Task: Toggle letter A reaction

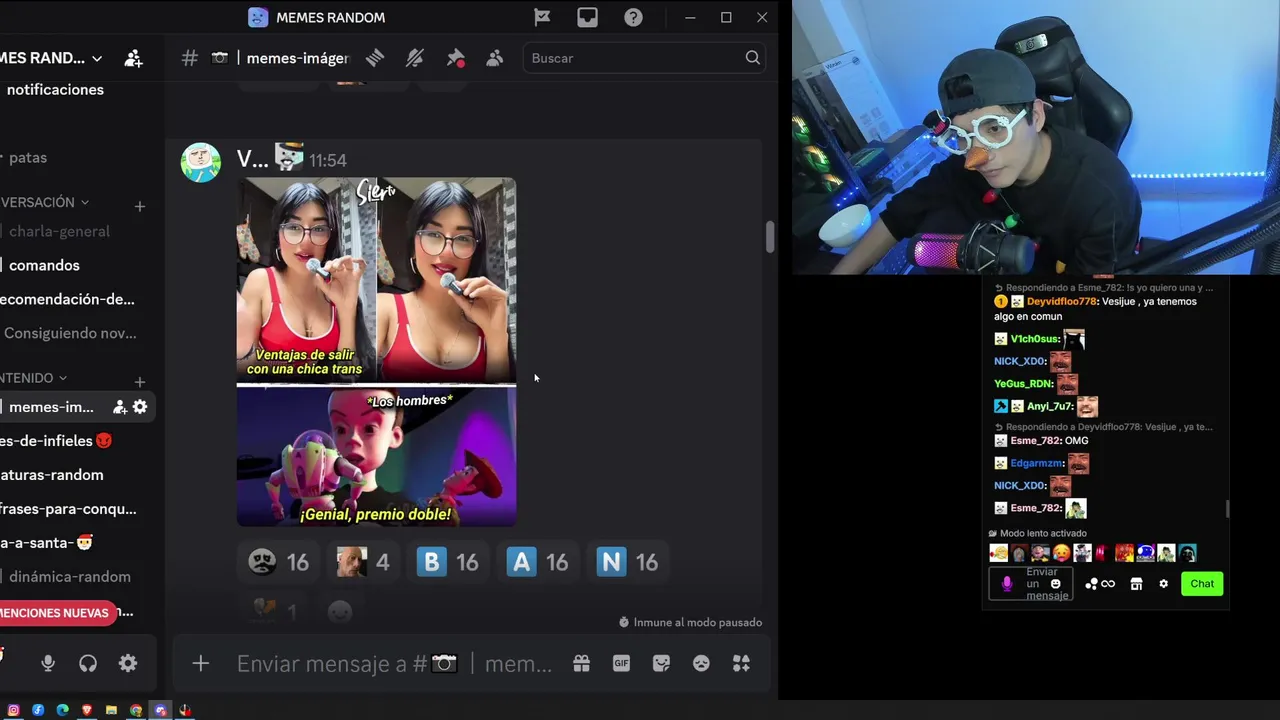Action: [x=538, y=562]
